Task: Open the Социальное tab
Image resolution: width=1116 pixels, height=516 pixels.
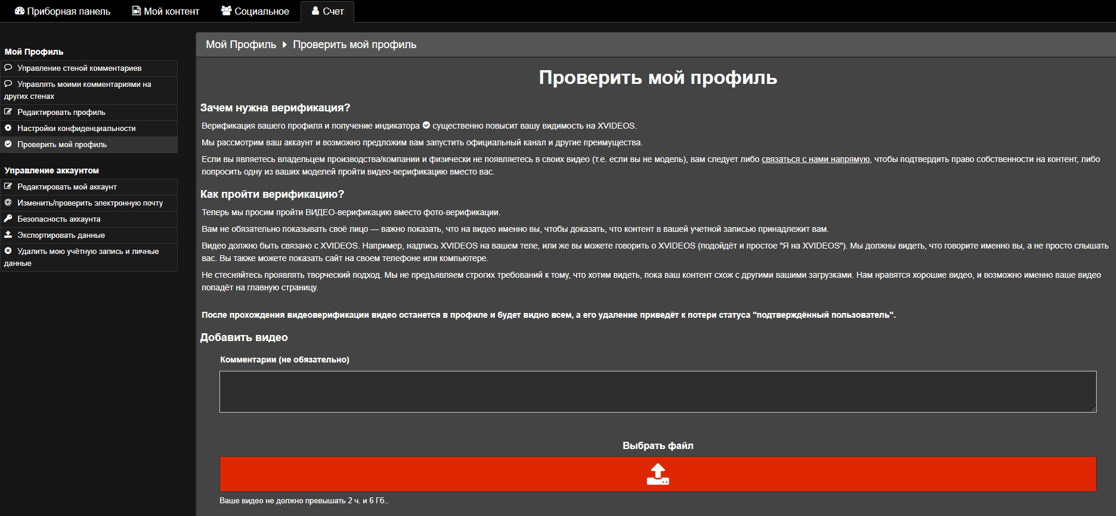Action: tap(254, 11)
